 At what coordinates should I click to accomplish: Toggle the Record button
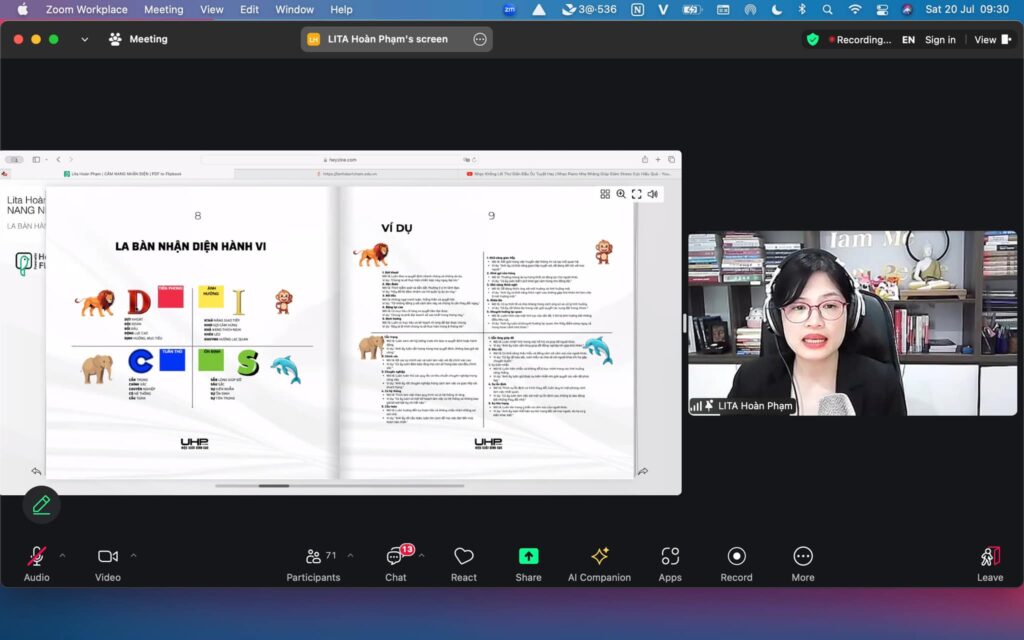click(736, 557)
